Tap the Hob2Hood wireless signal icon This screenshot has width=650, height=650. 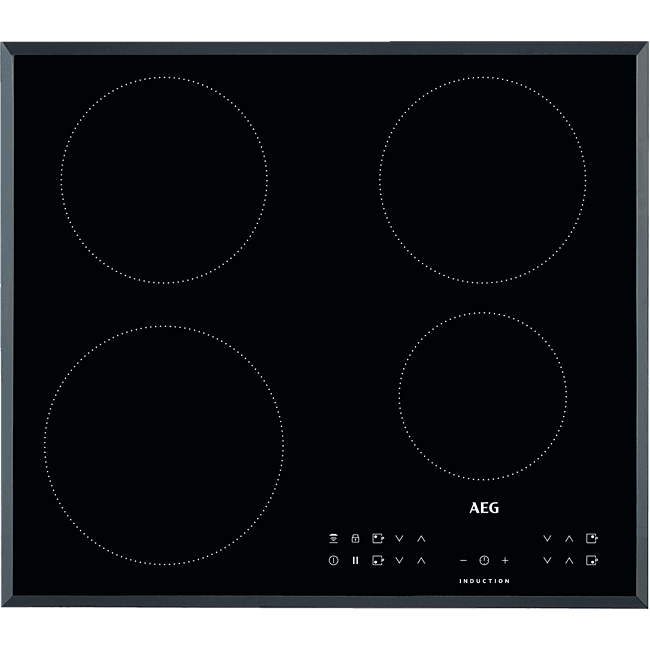point(332,538)
